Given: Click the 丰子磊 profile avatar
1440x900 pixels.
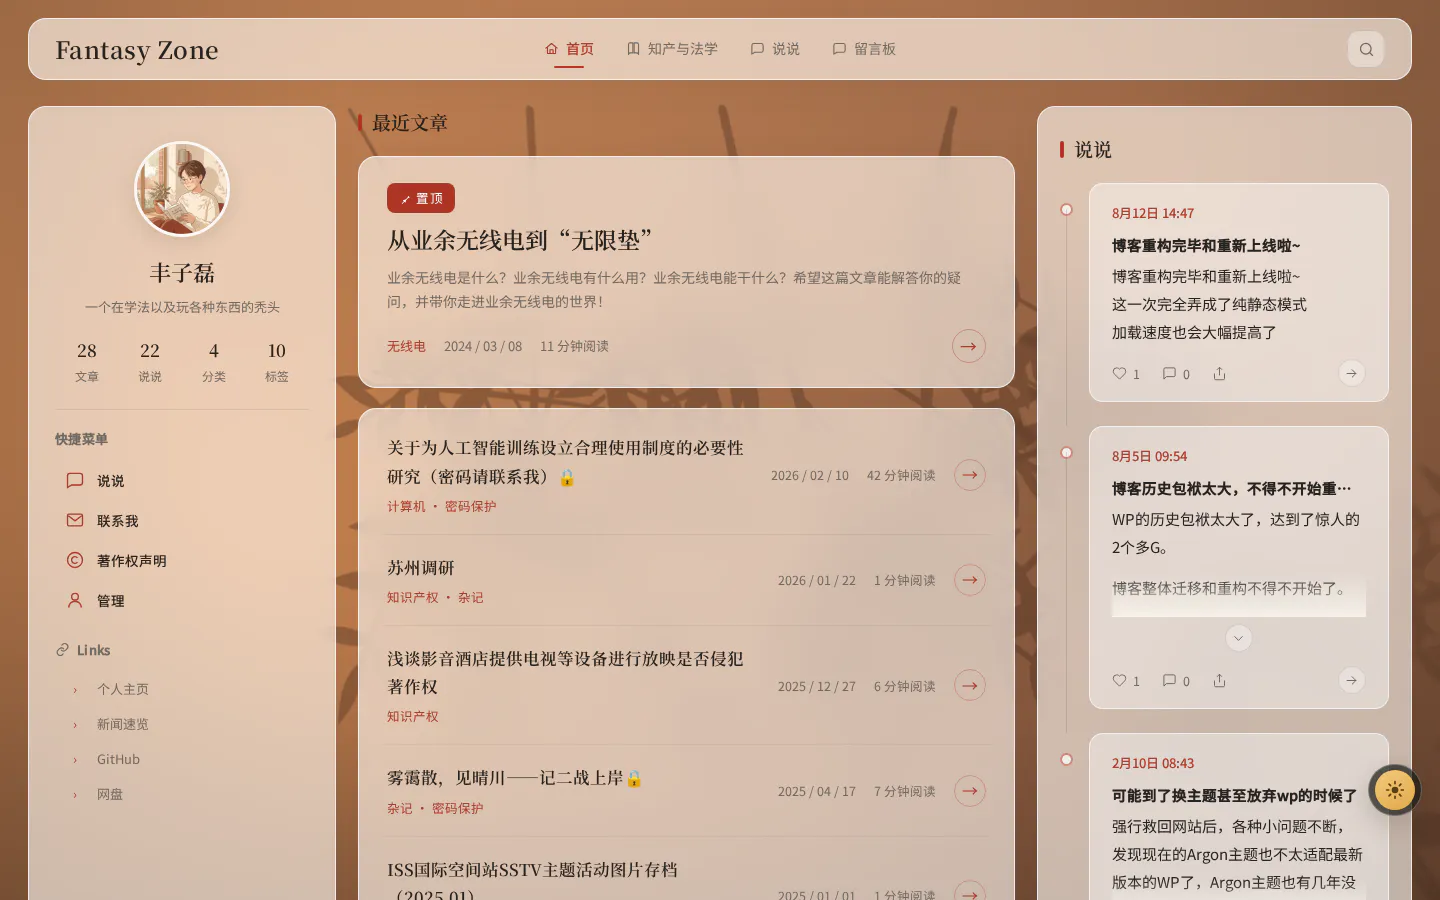Looking at the screenshot, I should (182, 189).
